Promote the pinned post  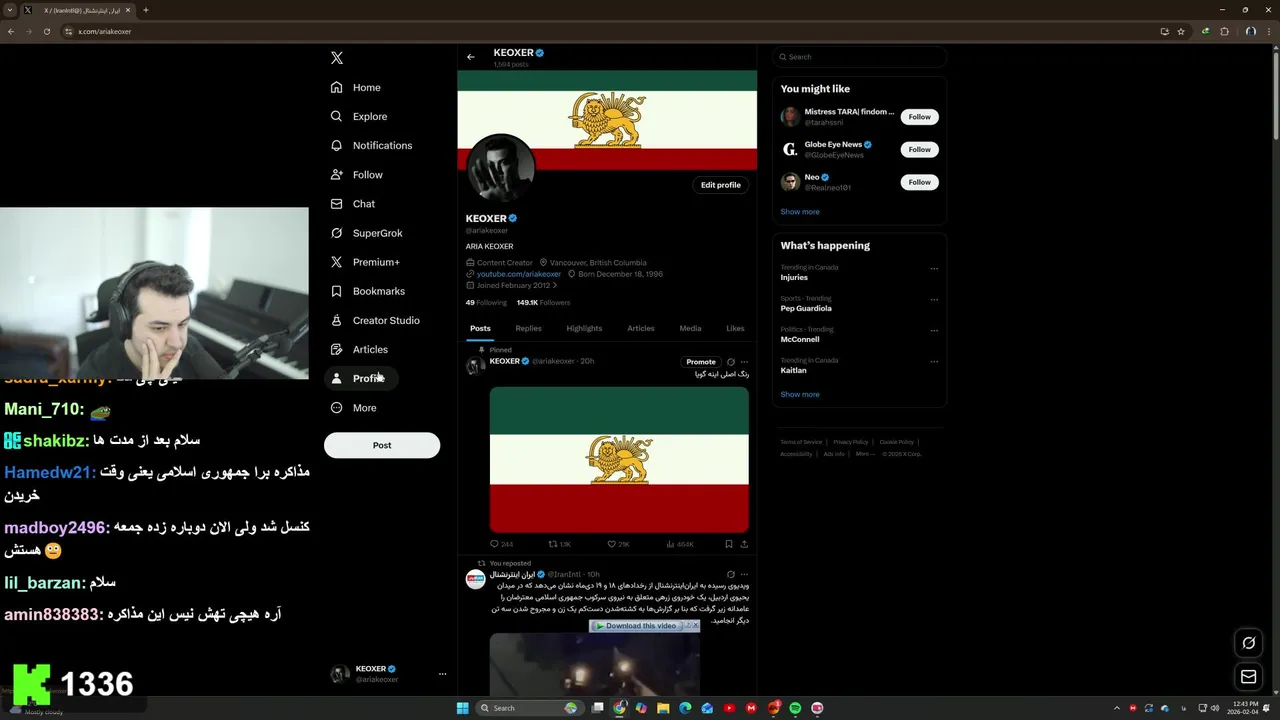click(x=701, y=362)
